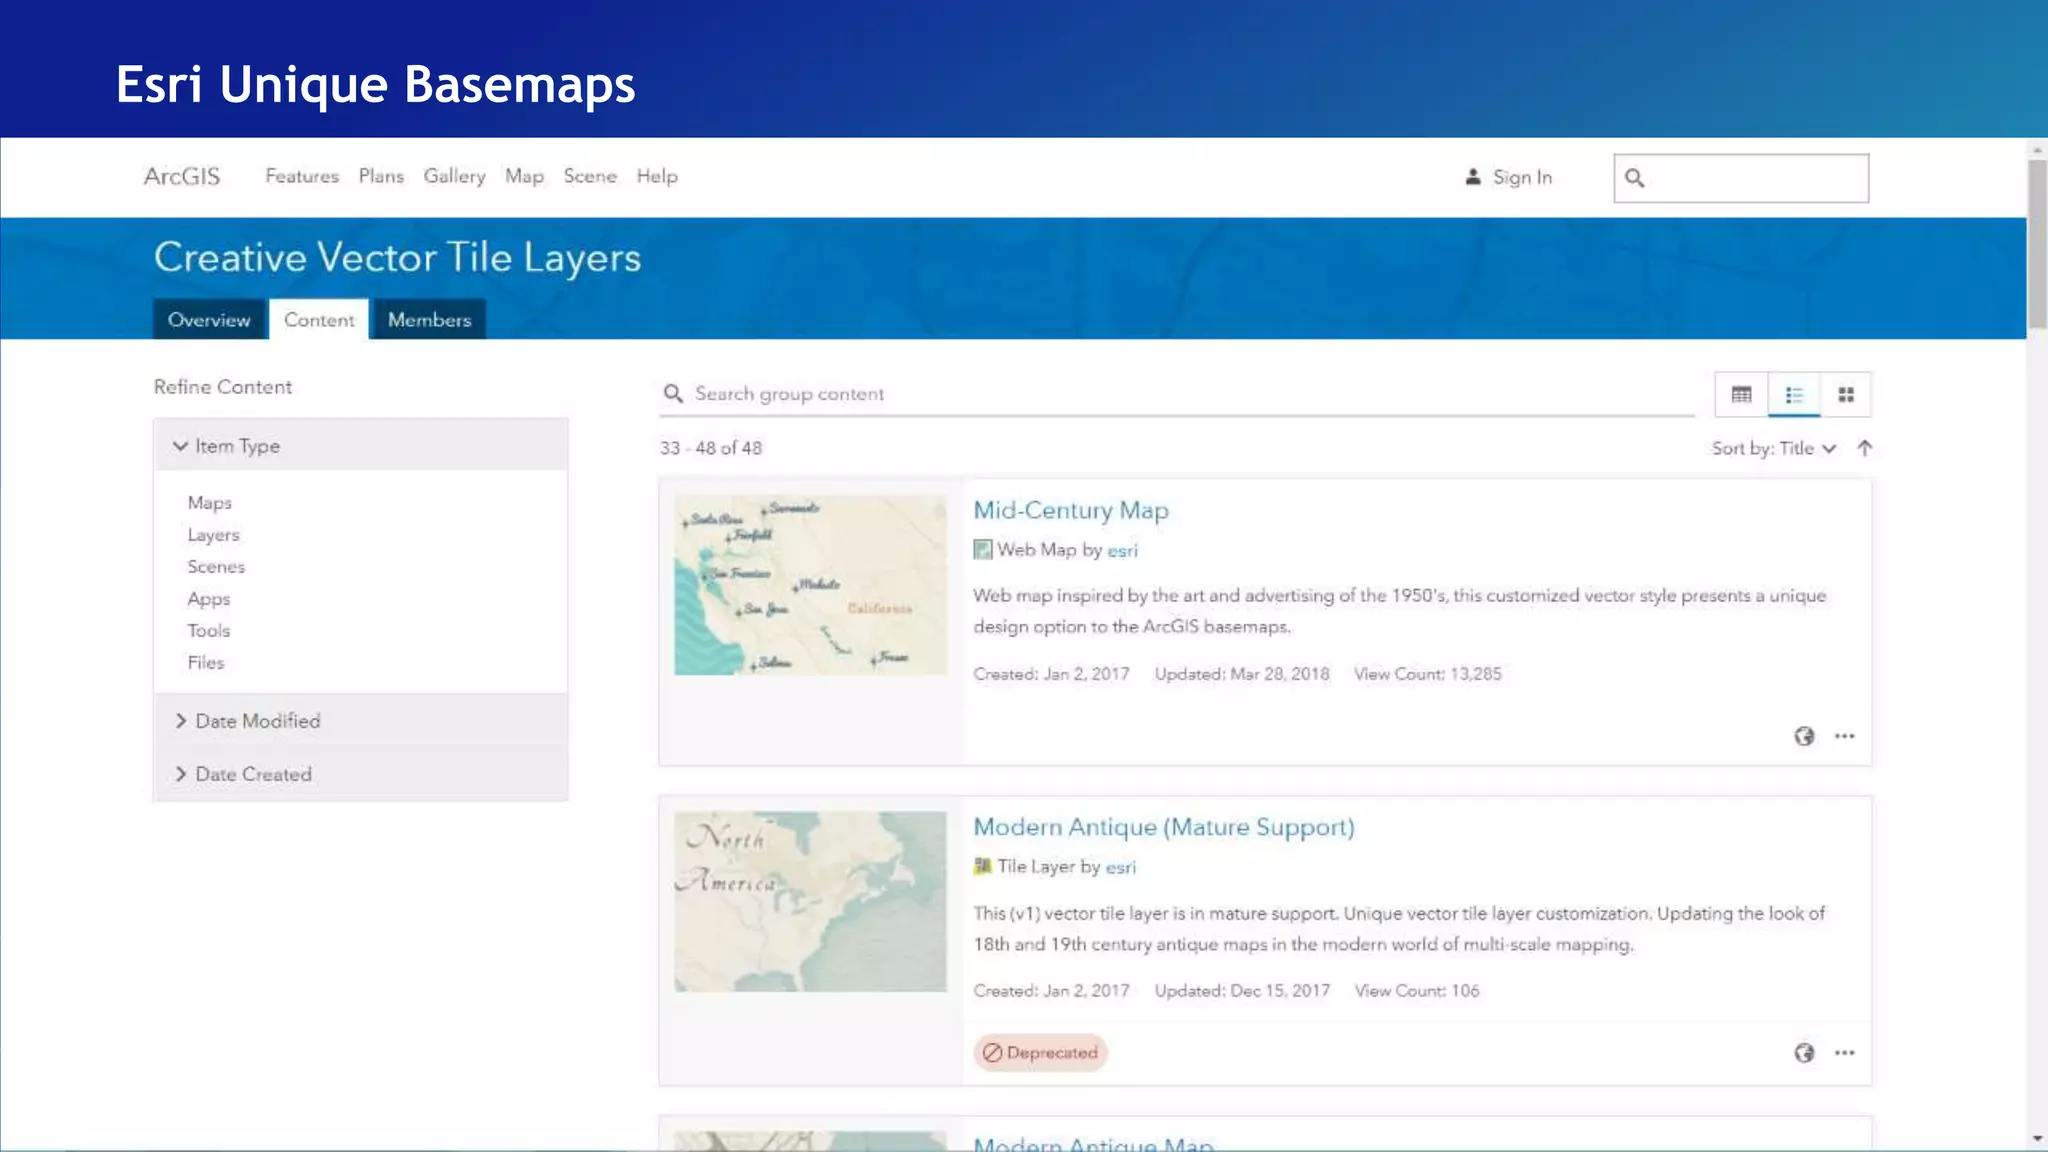Collapse the Item Type filter
The width and height of the screenshot is (2048, 1152).
[360, 446]
